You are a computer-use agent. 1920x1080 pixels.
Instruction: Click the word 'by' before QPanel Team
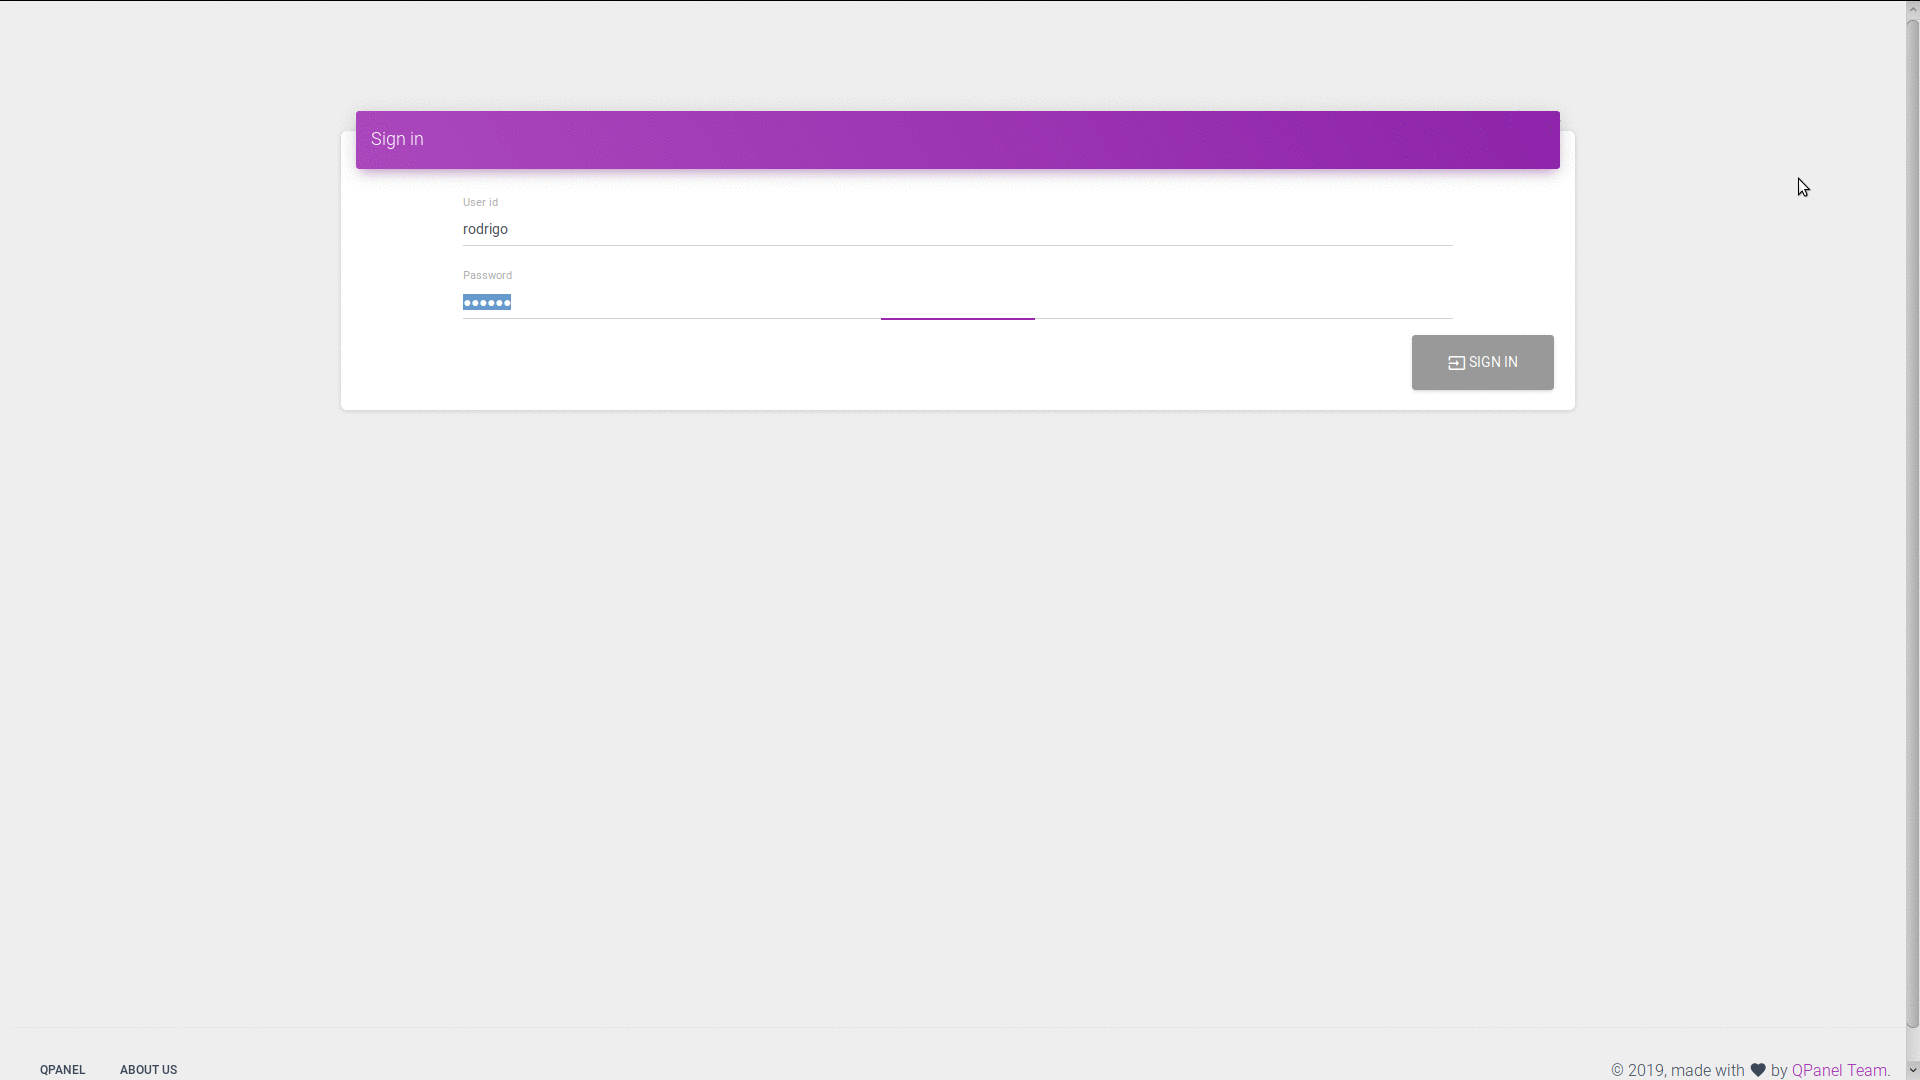point(1778,1070)
